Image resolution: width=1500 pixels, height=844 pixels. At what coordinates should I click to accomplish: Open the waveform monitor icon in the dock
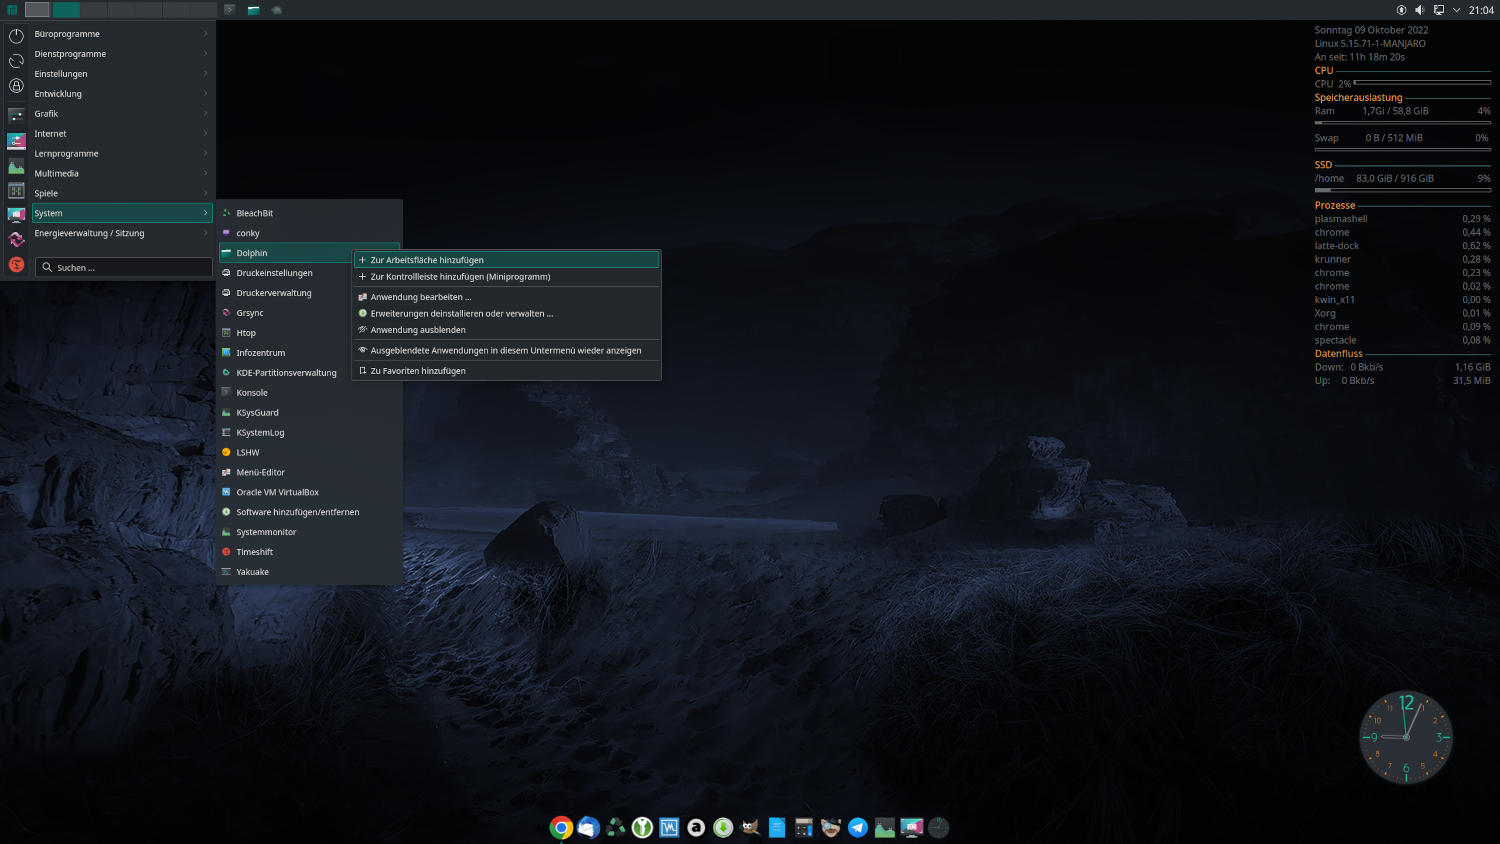coord(669,827)
